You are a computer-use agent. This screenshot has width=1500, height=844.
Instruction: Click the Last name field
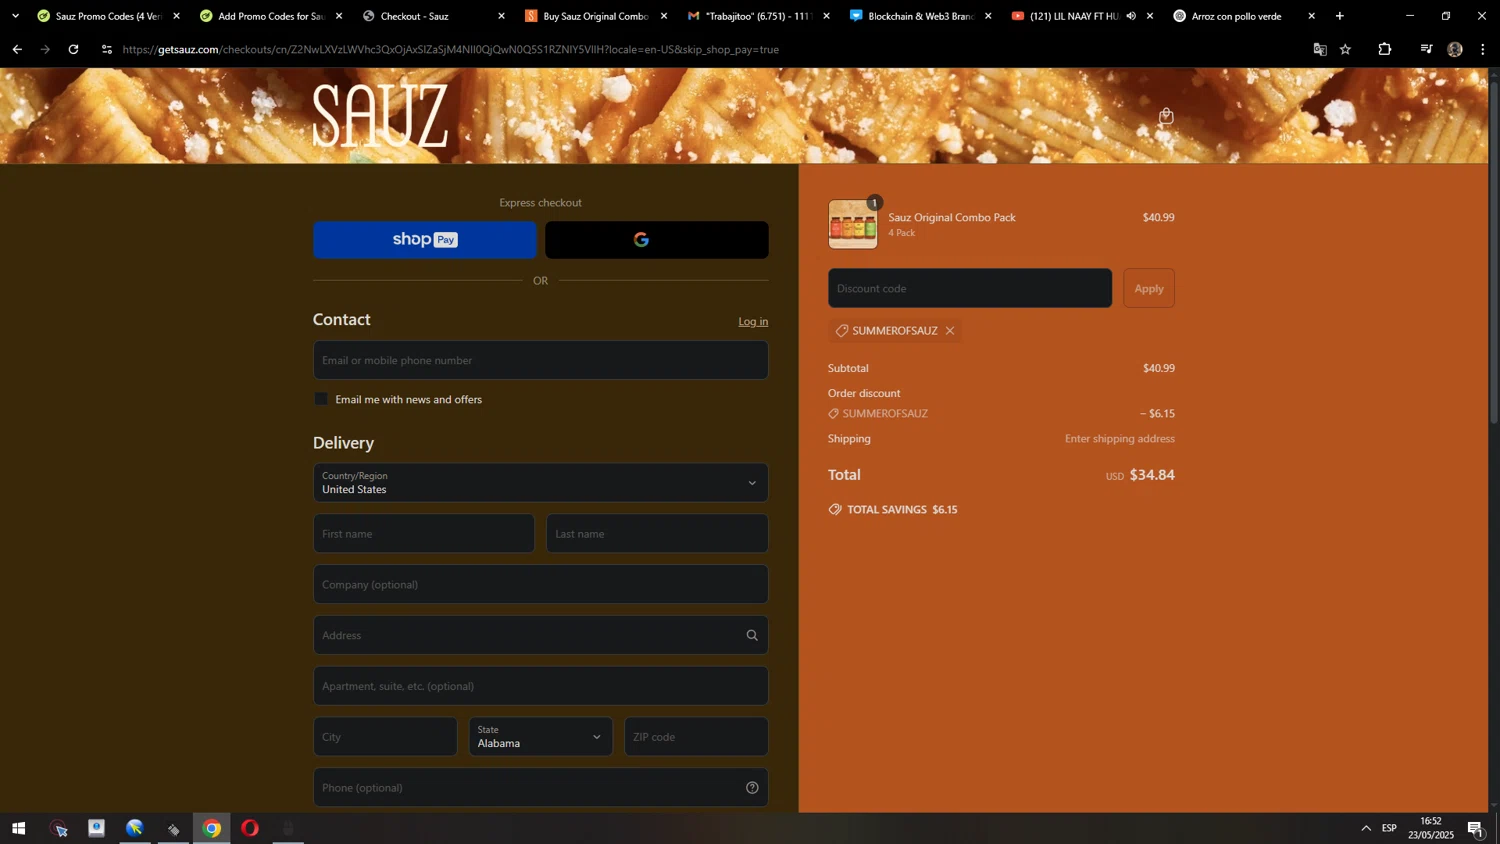(x=657, y=534)
